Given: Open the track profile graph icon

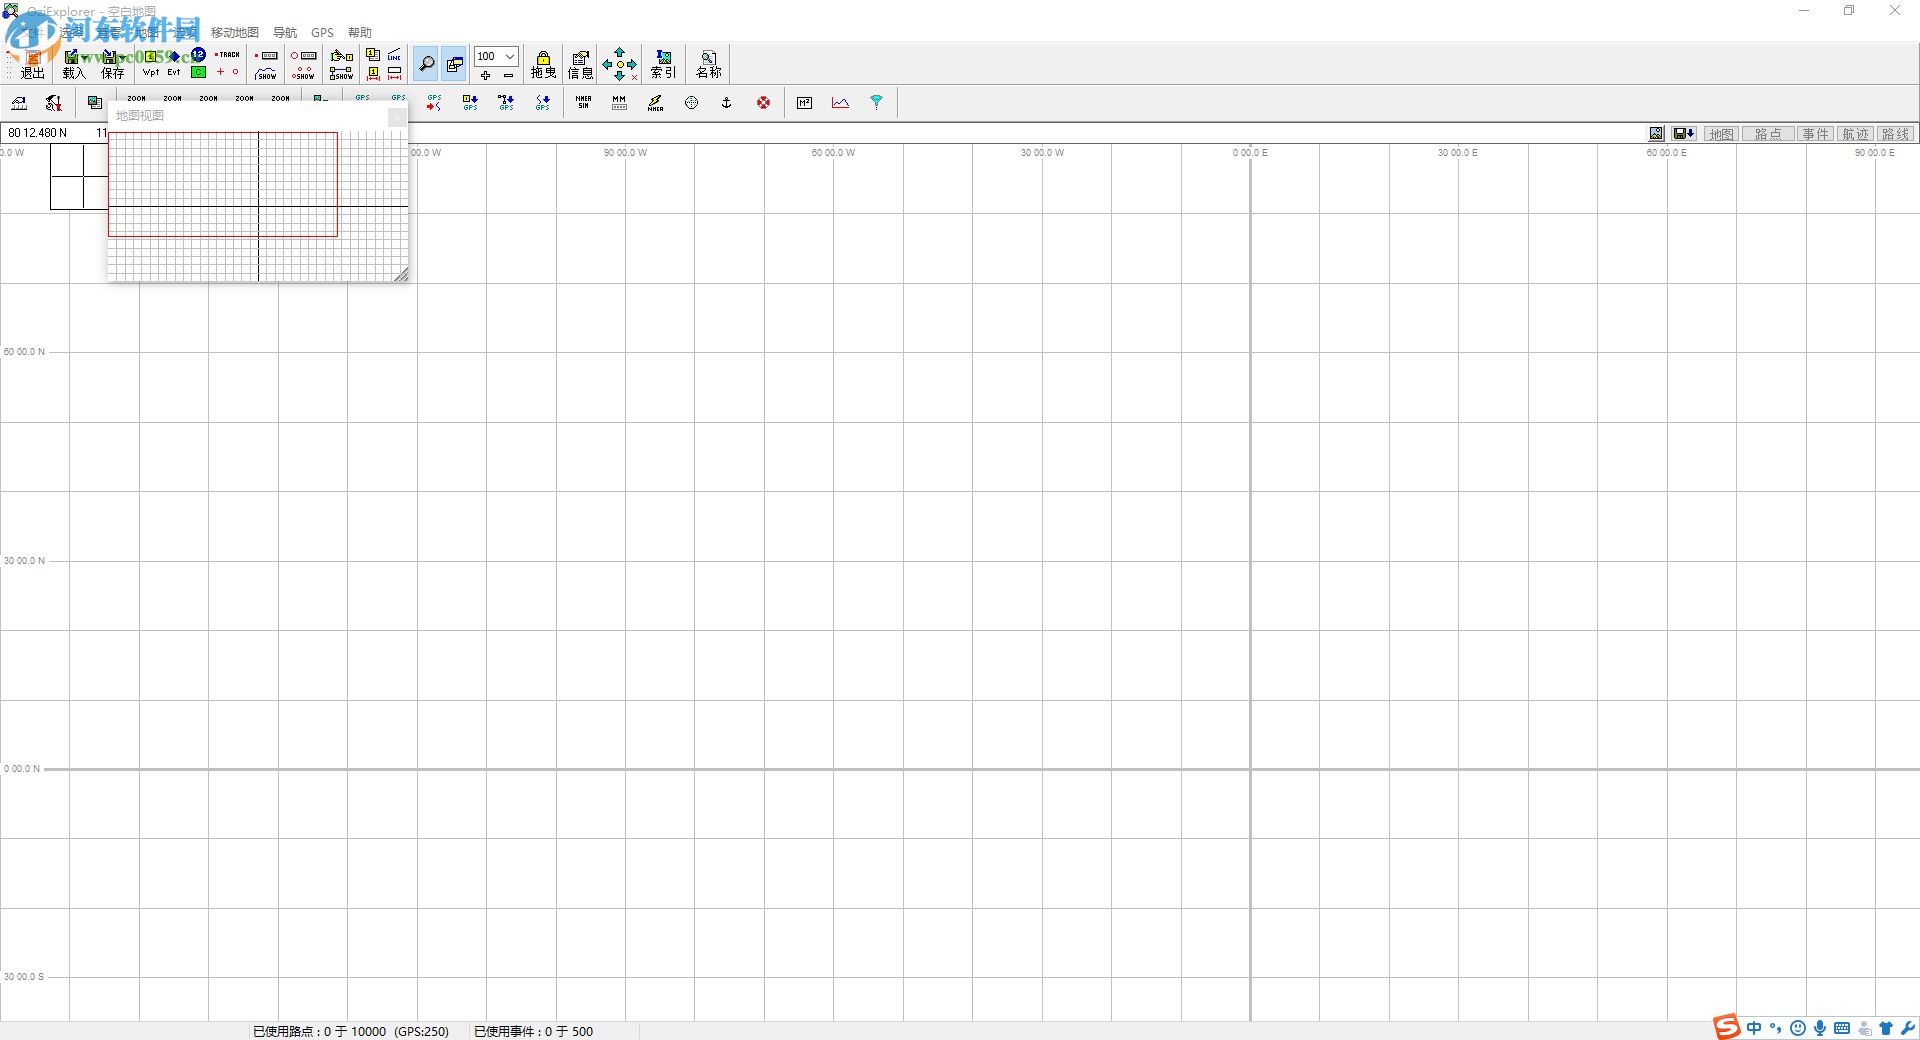Looking at the screenshot, I should coord(840,102).
